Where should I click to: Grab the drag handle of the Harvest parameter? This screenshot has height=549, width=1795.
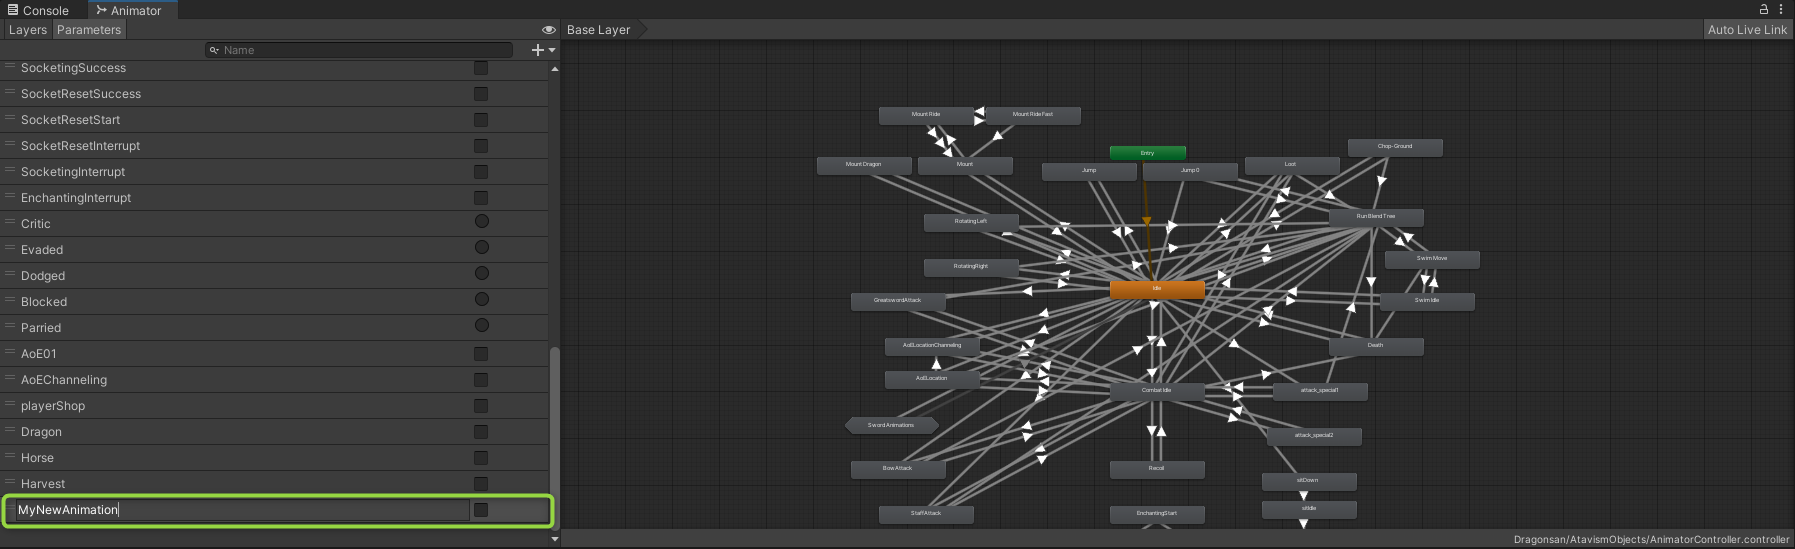[x=10, y=483]
